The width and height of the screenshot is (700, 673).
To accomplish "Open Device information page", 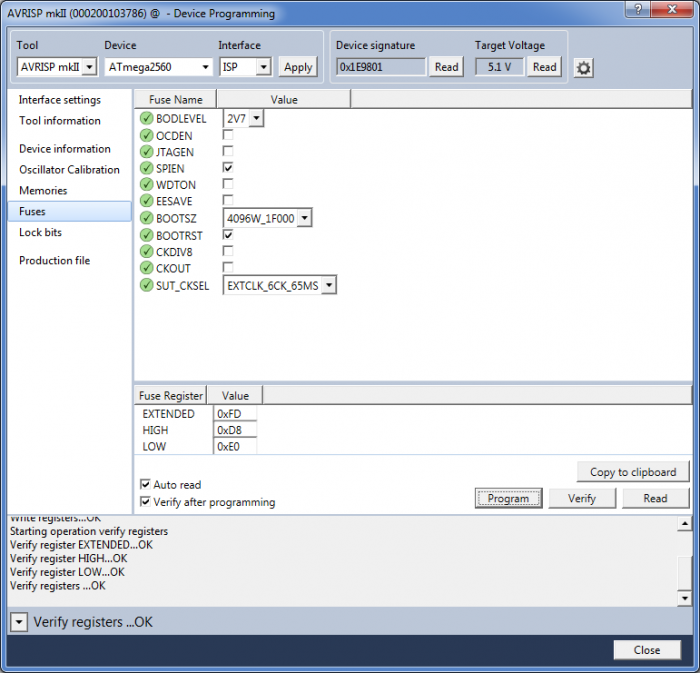I will pyautogui.click(x=65, y=149).
